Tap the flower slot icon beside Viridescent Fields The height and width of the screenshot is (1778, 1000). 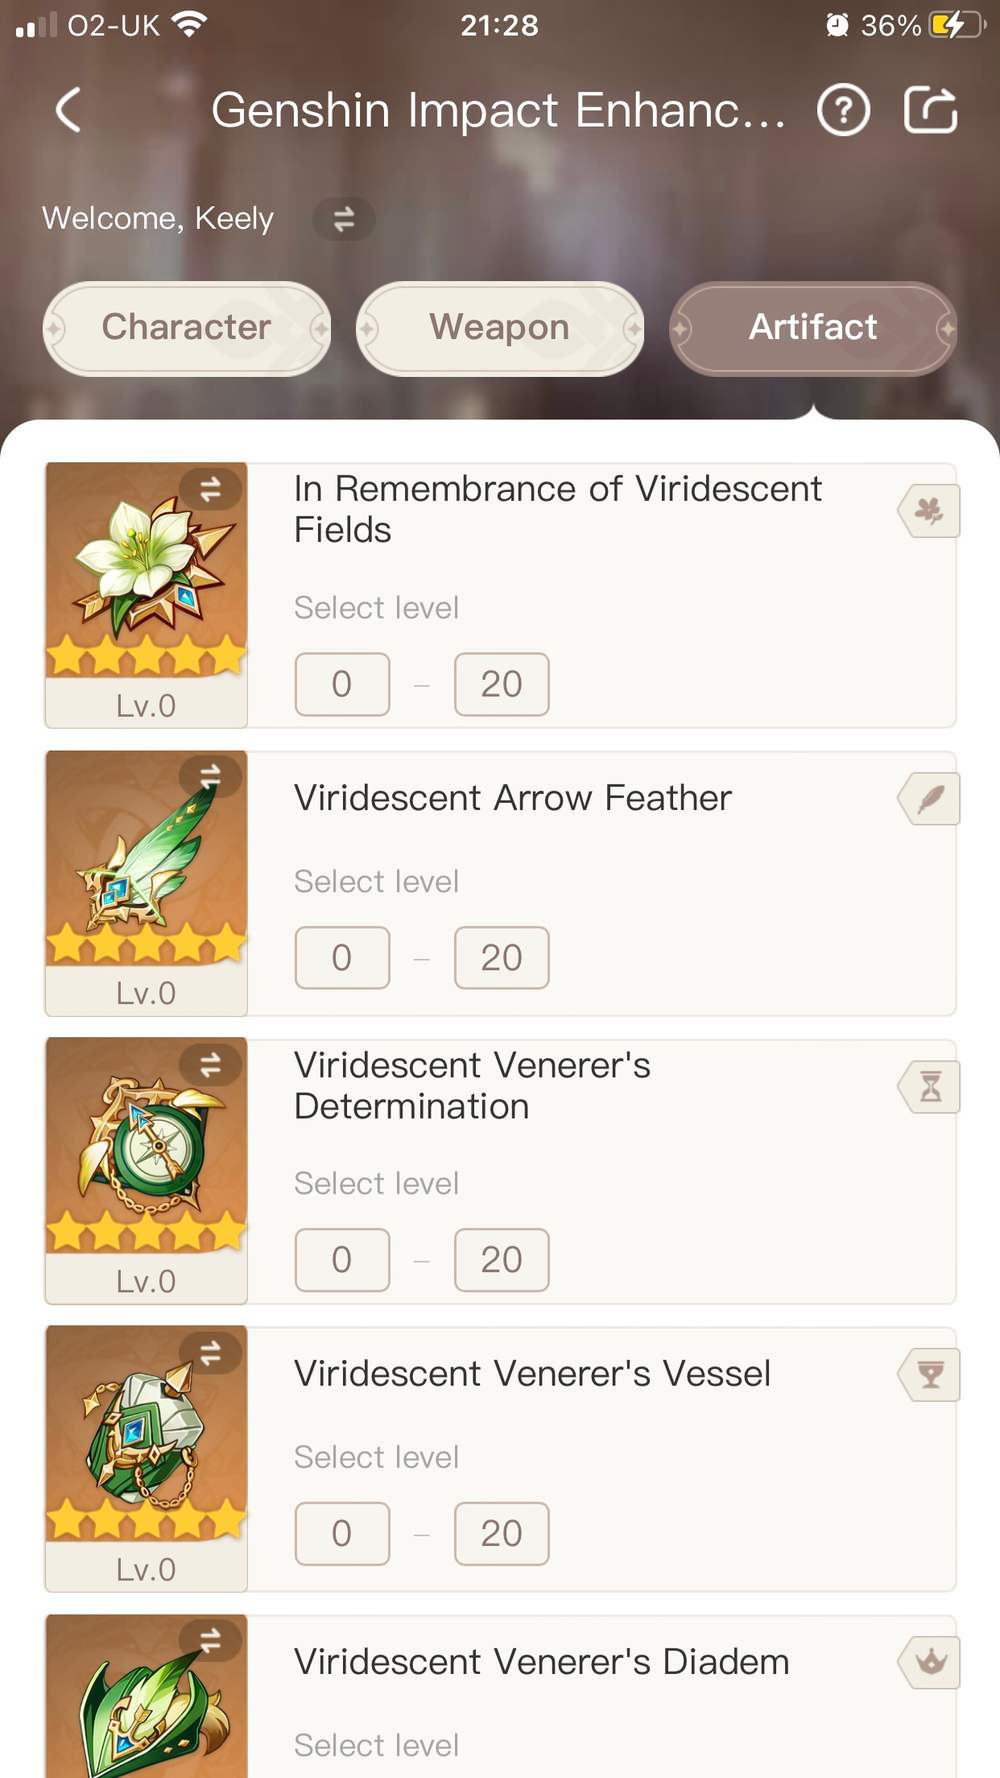click(x=930, y=511)
